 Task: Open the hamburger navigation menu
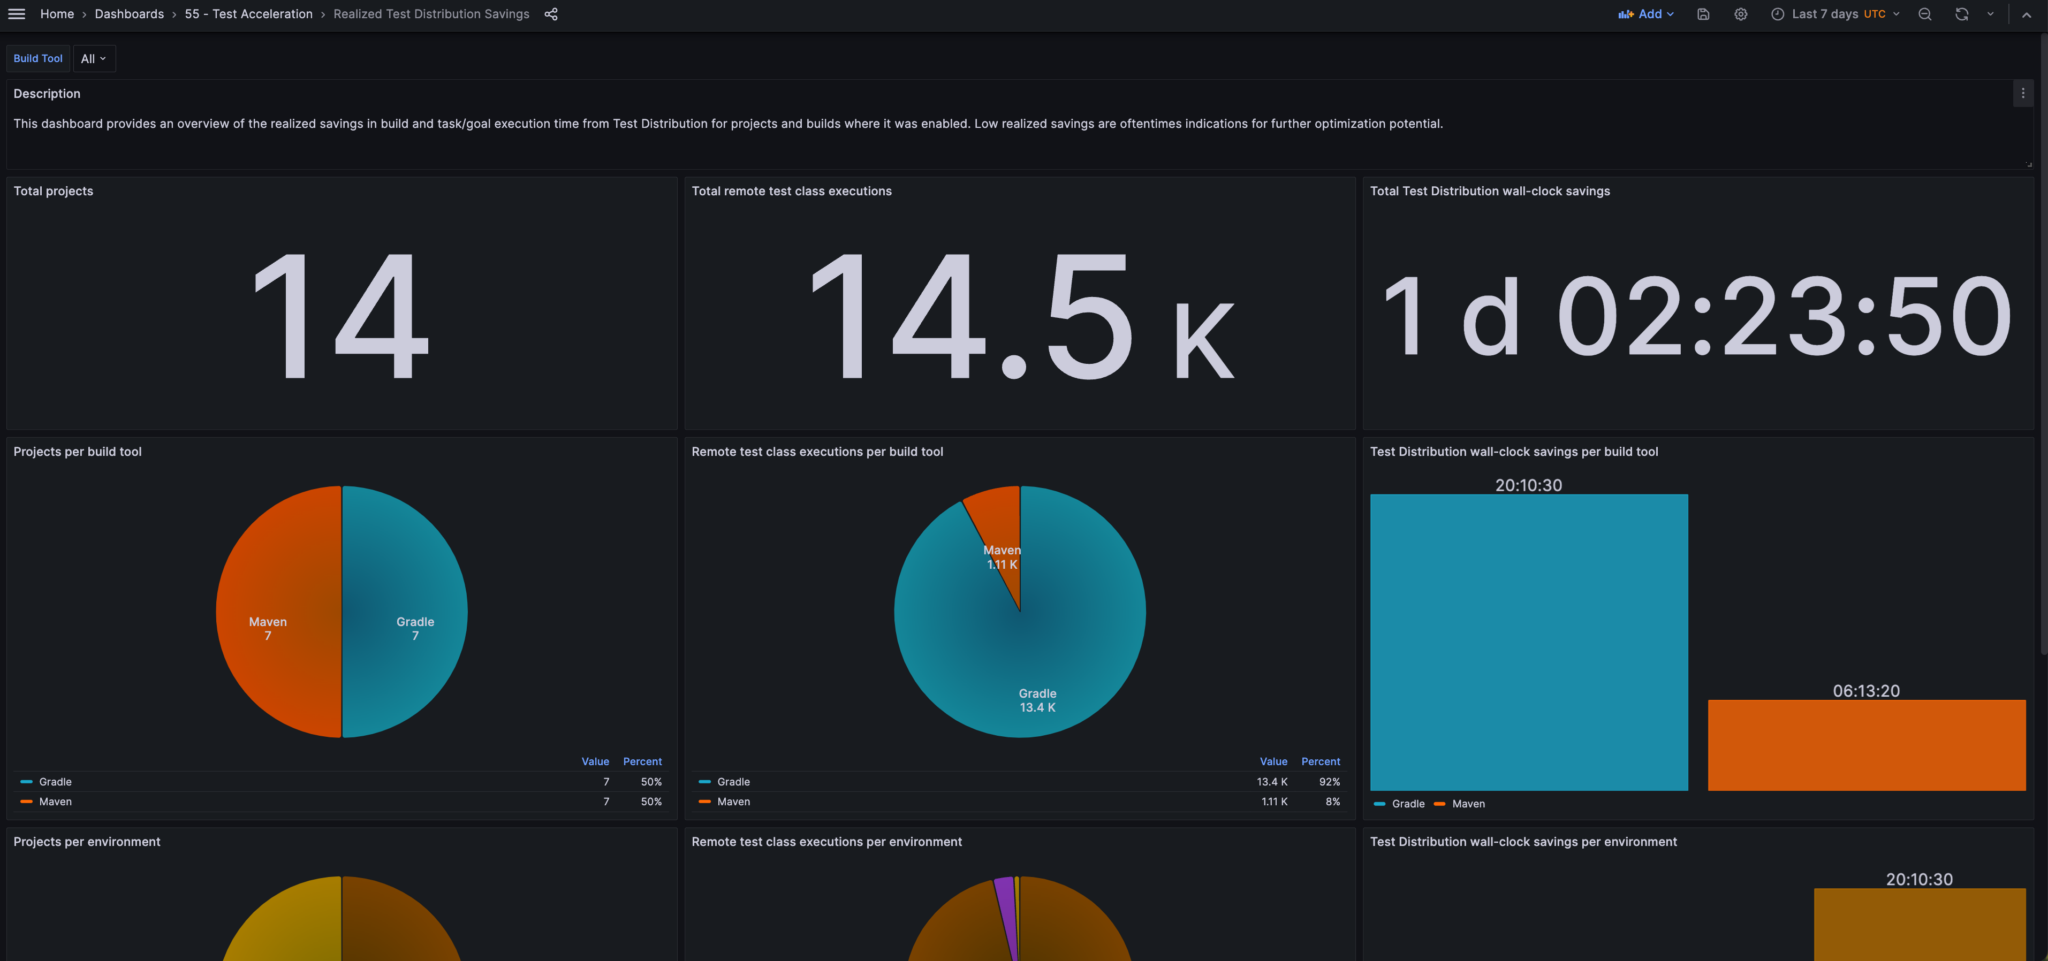[17, 14]
